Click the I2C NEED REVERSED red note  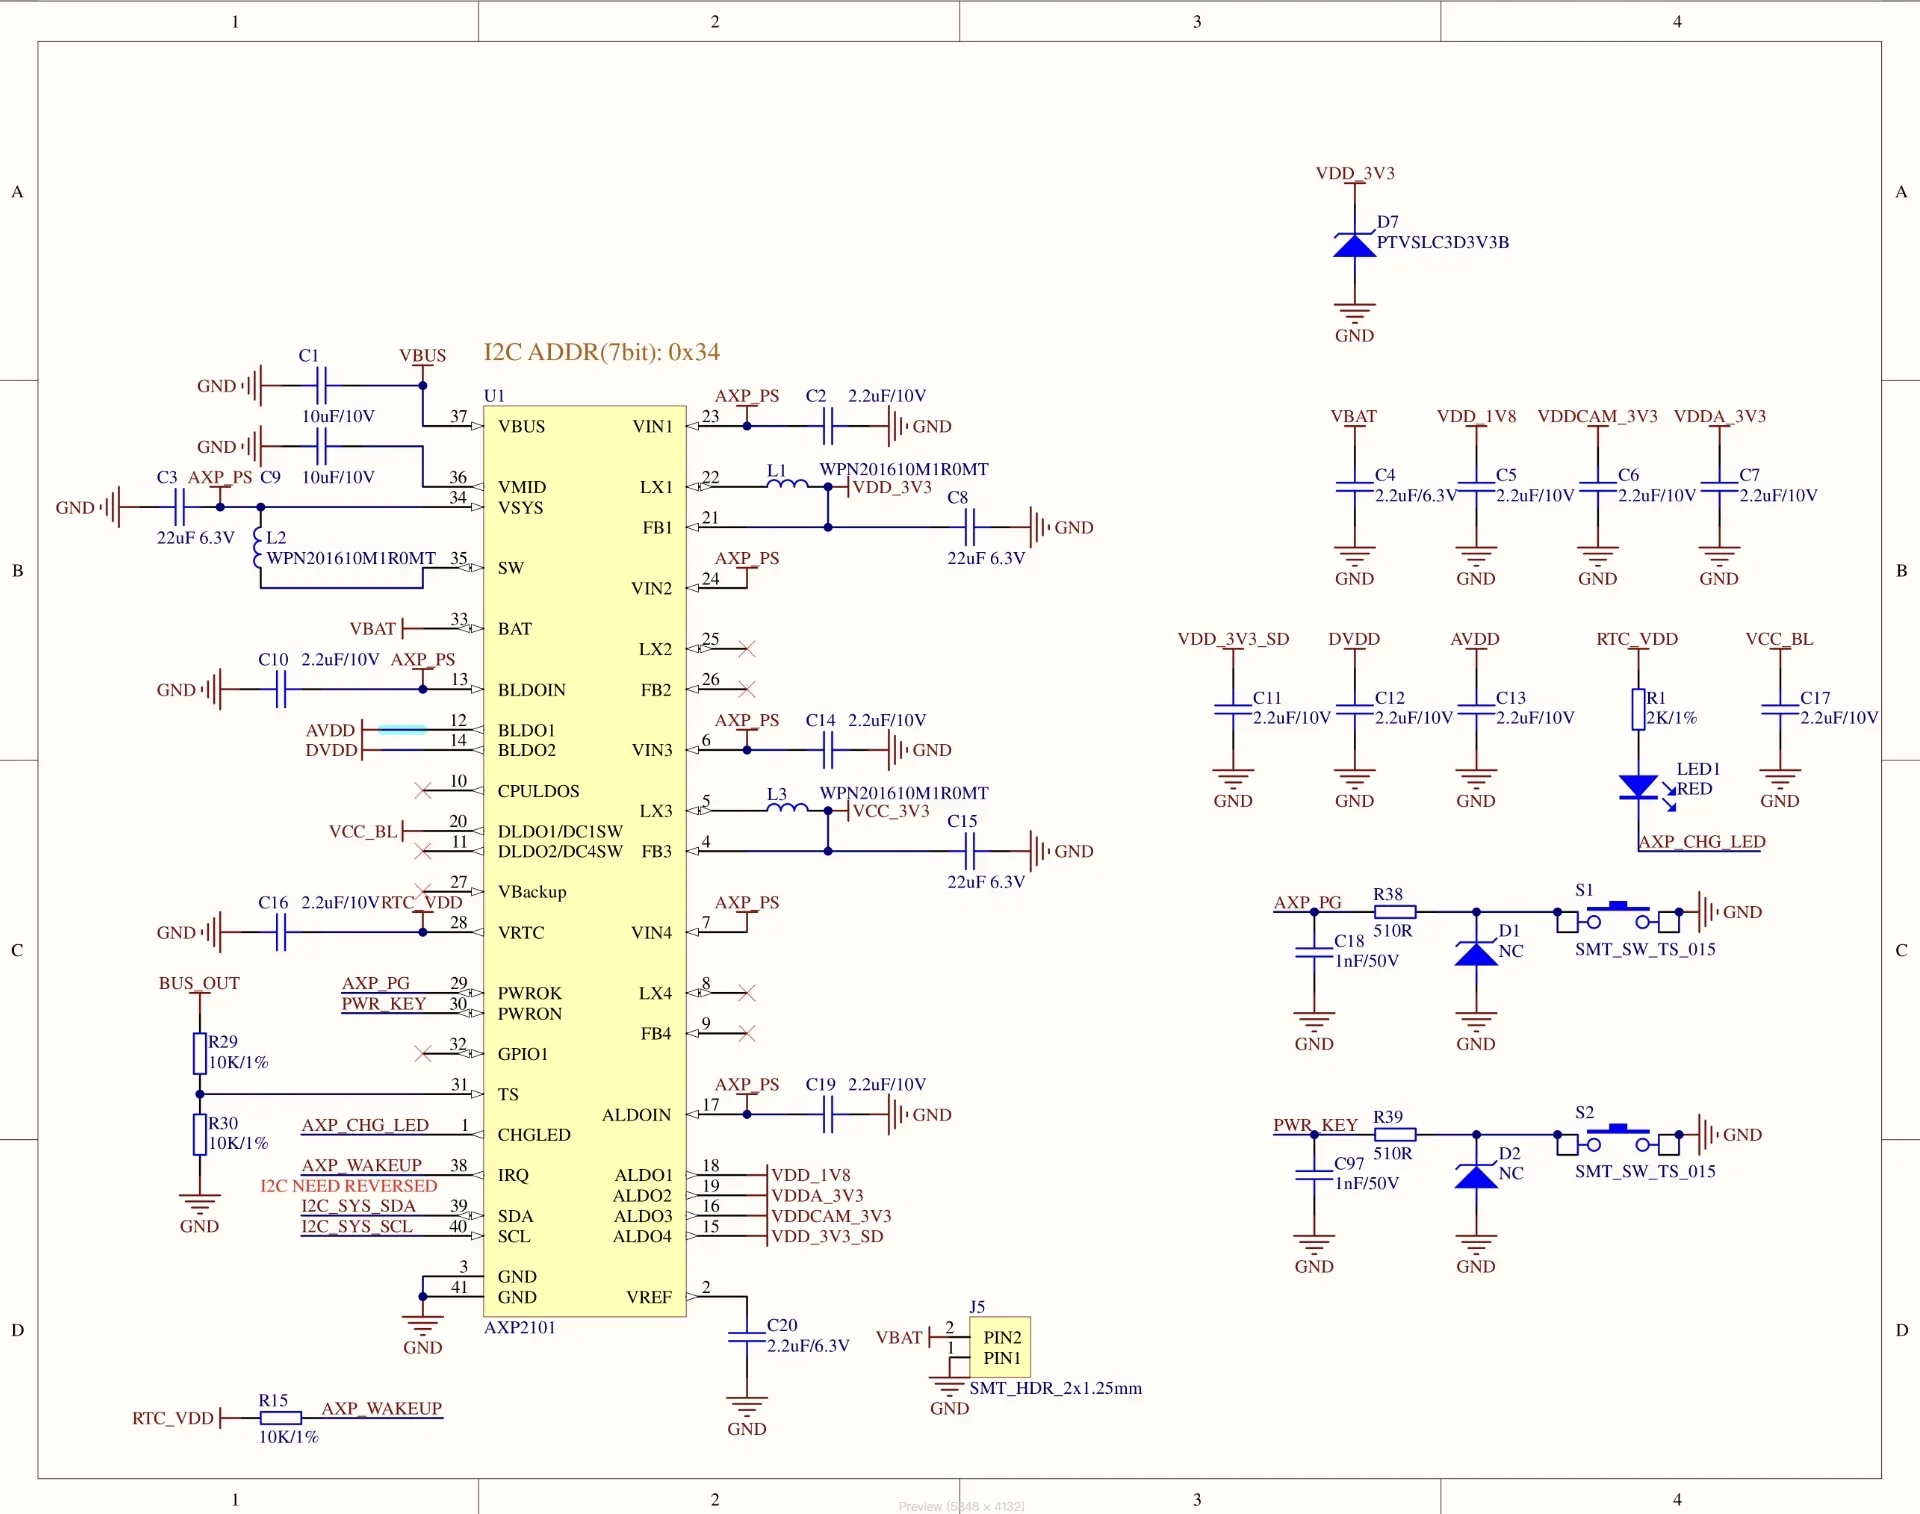349,1186
